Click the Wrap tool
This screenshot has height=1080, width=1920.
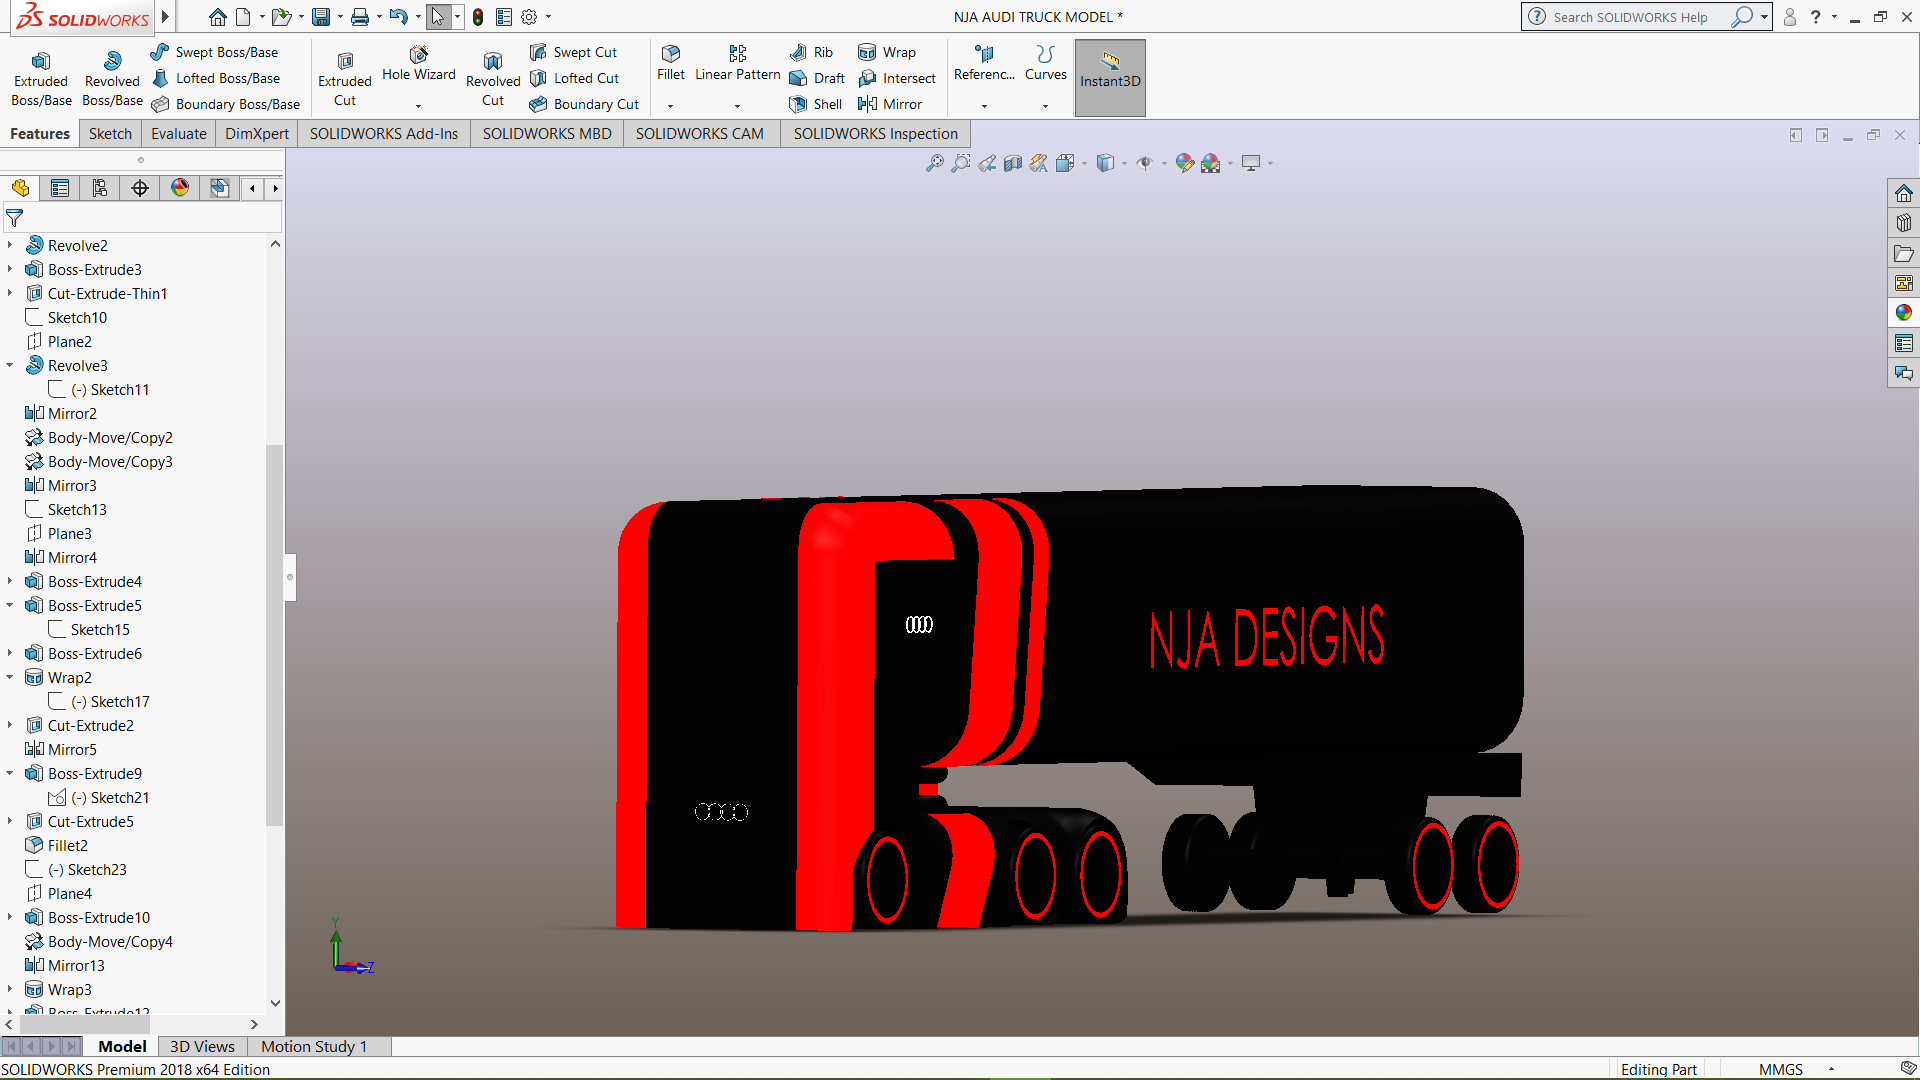[x=887, y=52]
